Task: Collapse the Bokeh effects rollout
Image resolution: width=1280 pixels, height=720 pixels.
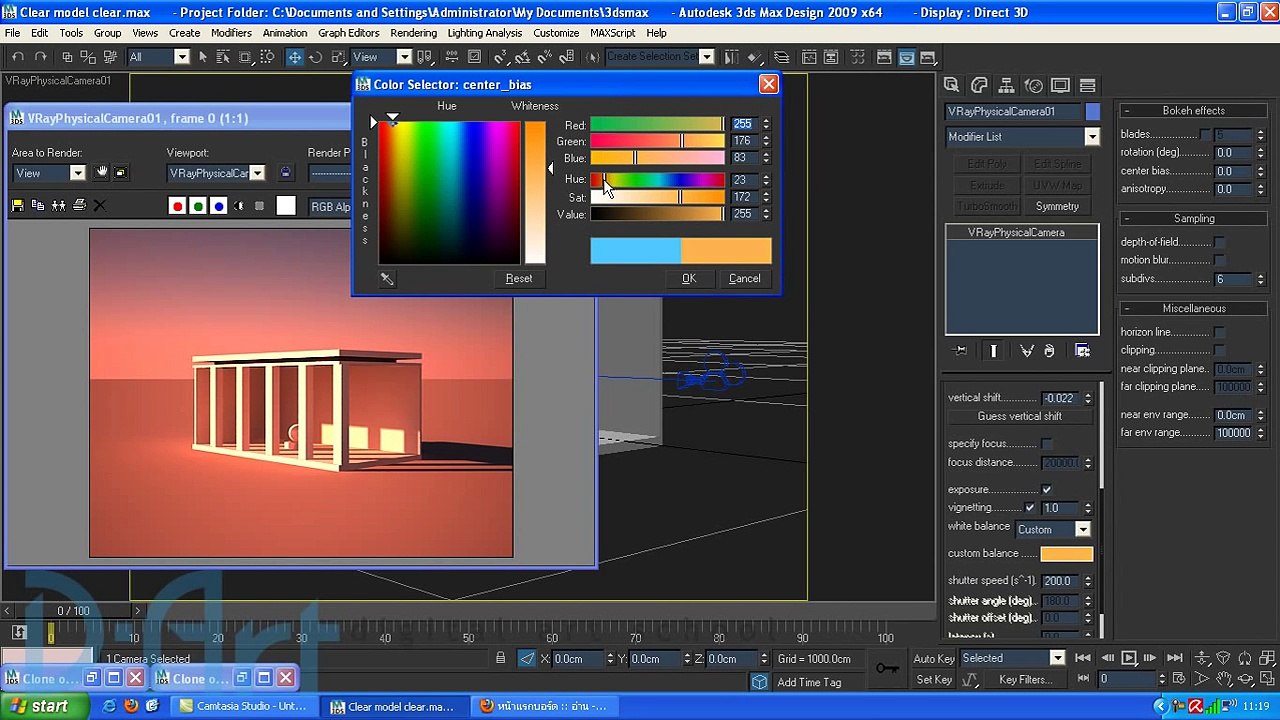Action: pos(1193,111)
